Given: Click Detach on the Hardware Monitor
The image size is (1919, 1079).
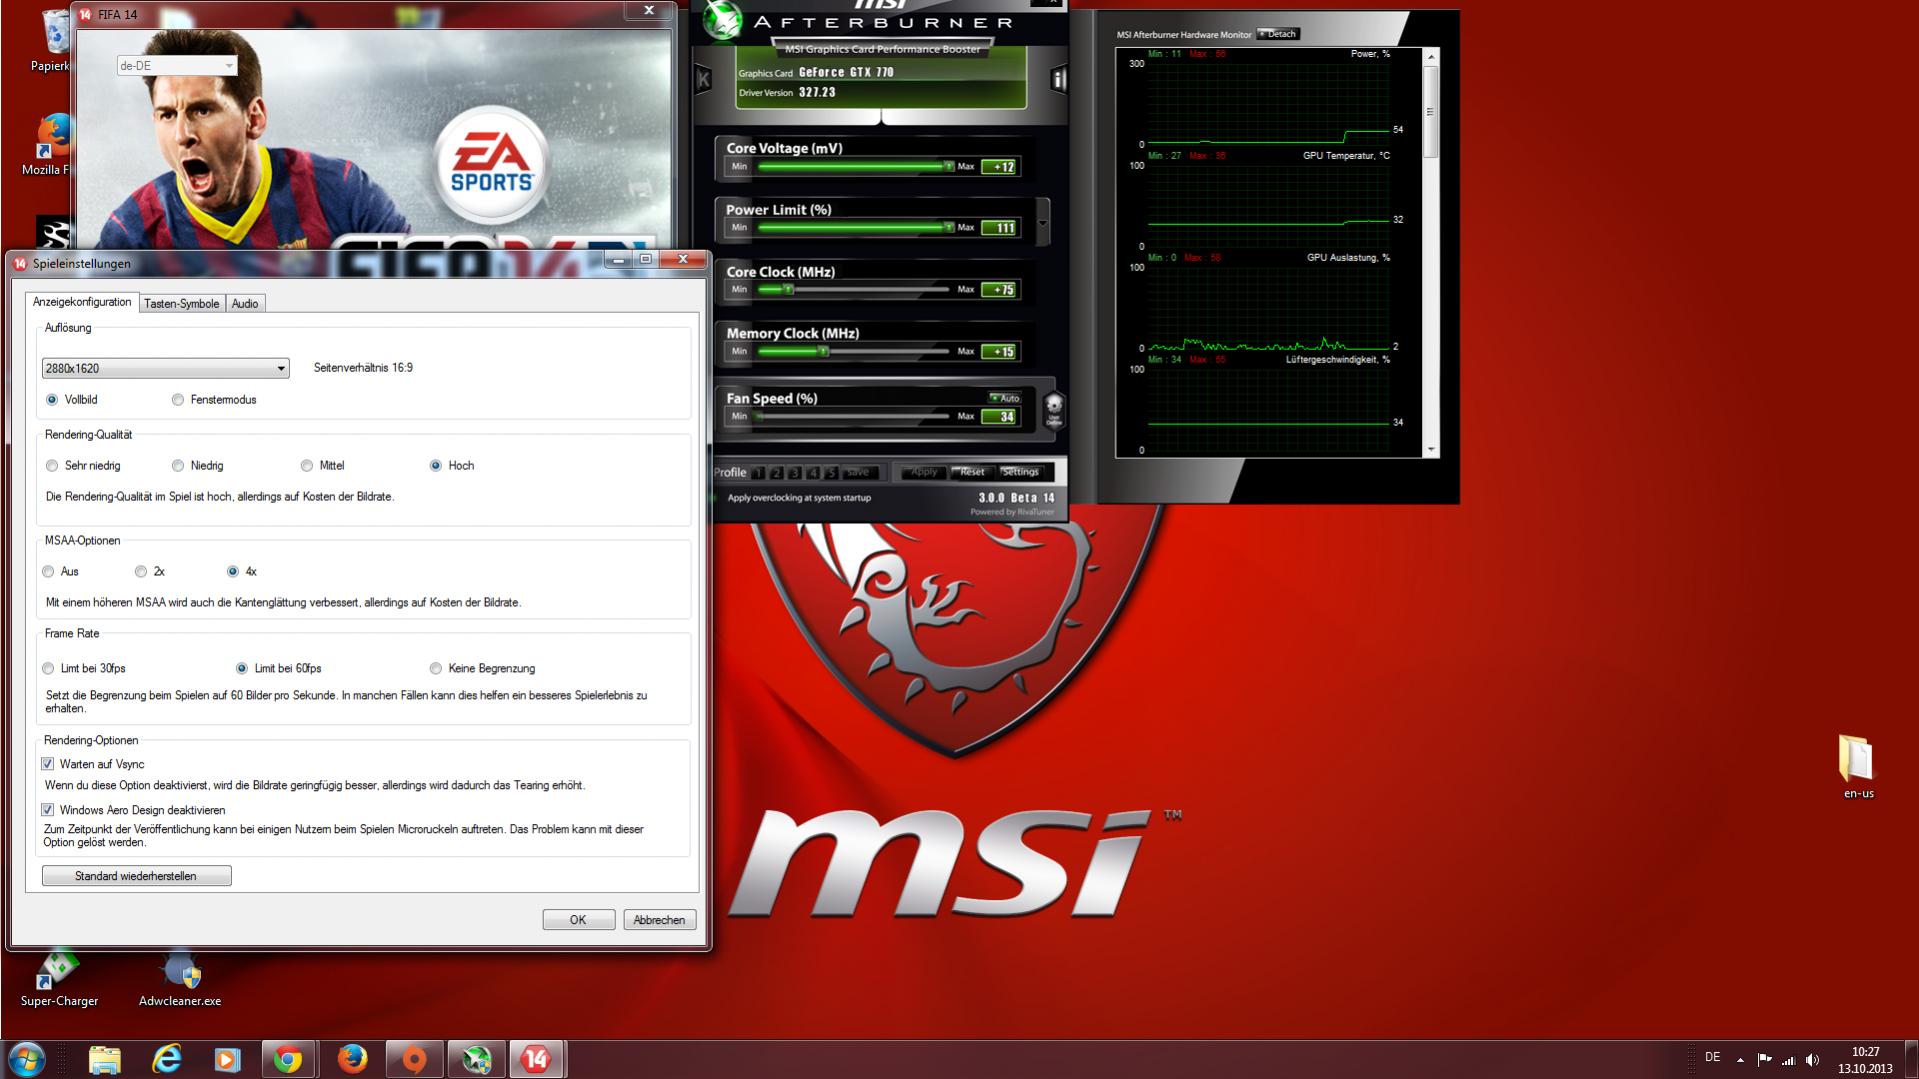Looking at the screenshot, I should 1278,34.
